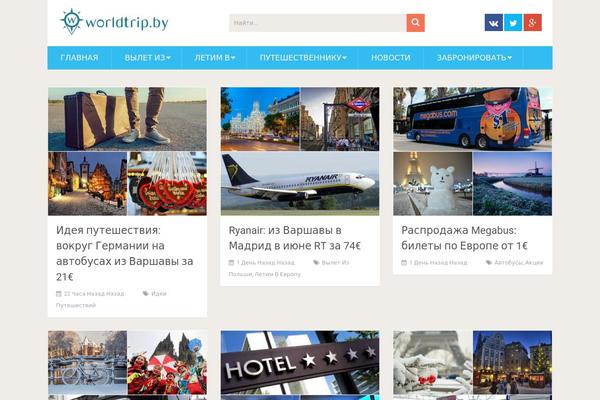The height and width of the screenshot is (400, 600).
Task: Open the Google Plus social icon
Action: point(532,23)
